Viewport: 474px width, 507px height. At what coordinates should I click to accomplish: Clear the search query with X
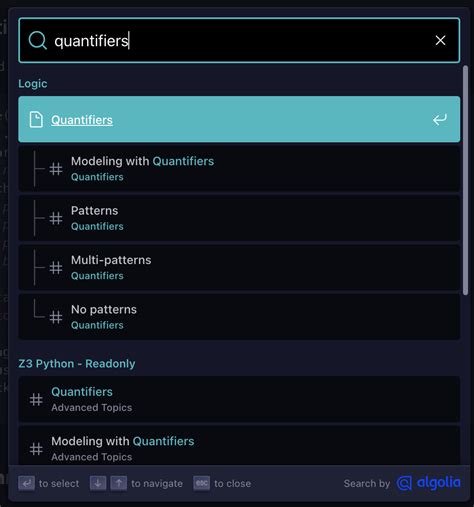click(440, 40)
